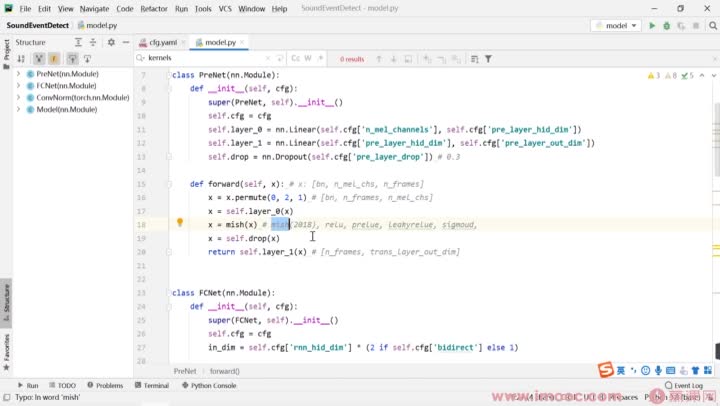
Task: Expand ConvNorm(torch.nn.Module) tree node
Action: click(18, 97)
